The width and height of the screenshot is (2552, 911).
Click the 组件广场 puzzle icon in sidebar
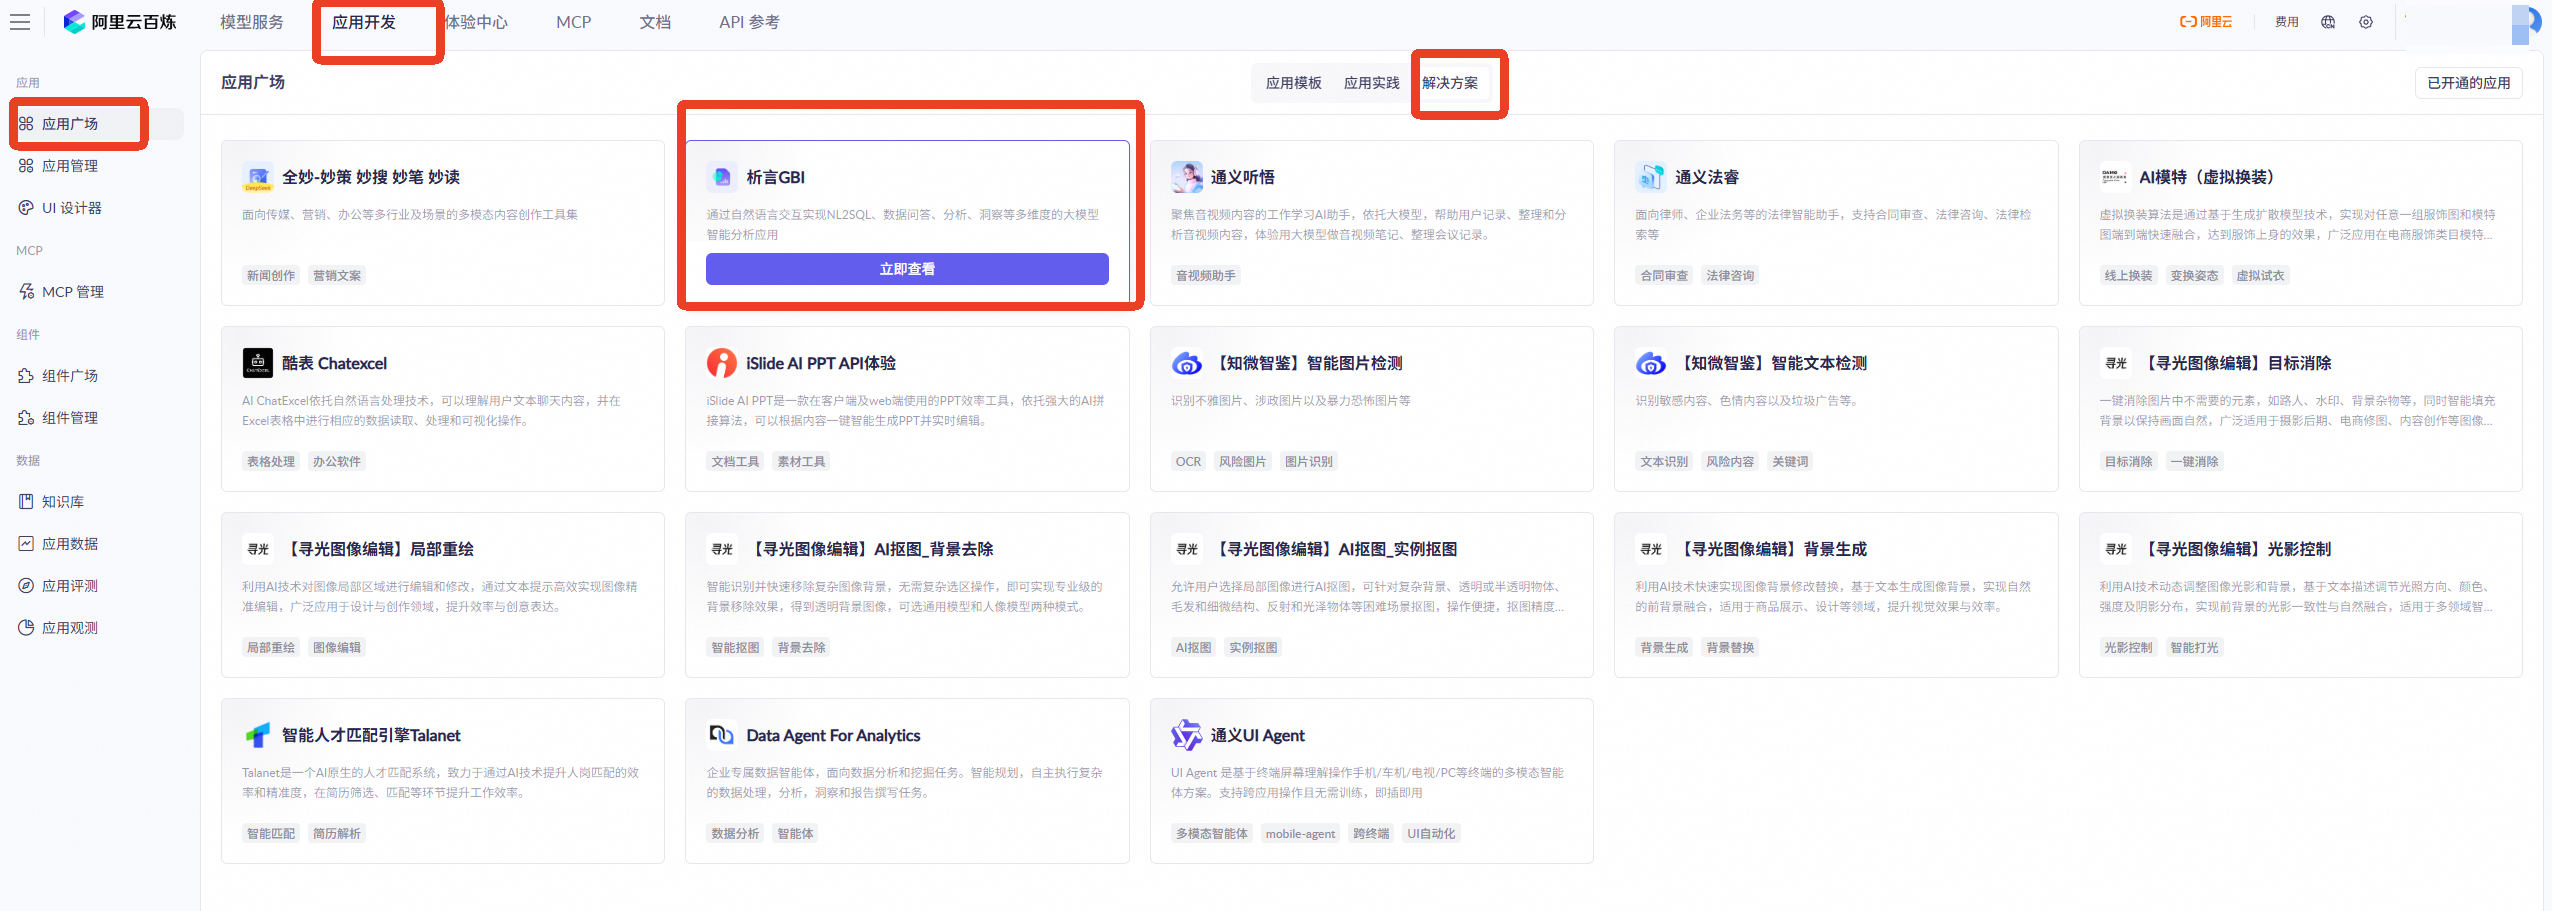(x=26, y=376)
